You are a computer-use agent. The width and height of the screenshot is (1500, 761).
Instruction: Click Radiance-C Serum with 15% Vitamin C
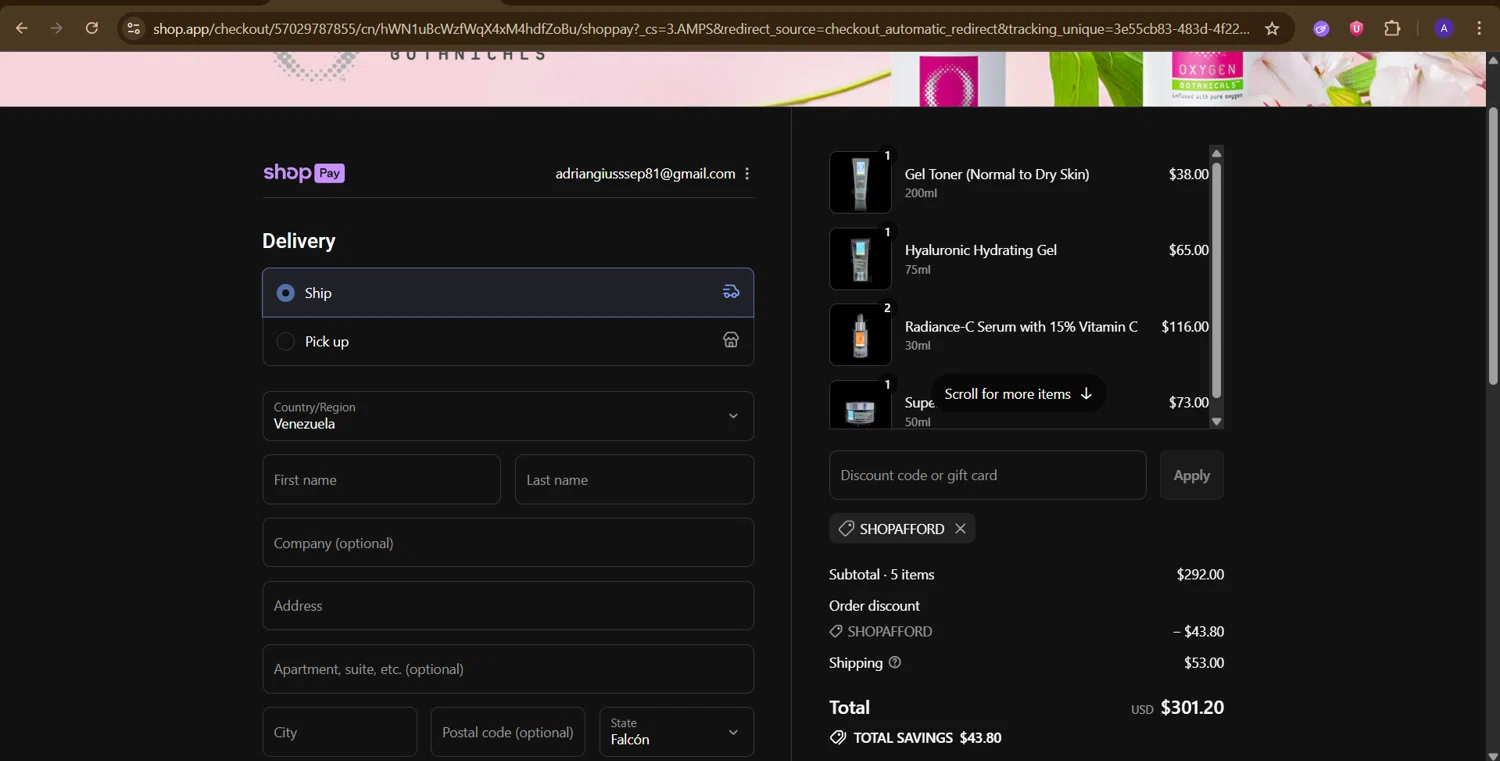[x=1021, y=326]
